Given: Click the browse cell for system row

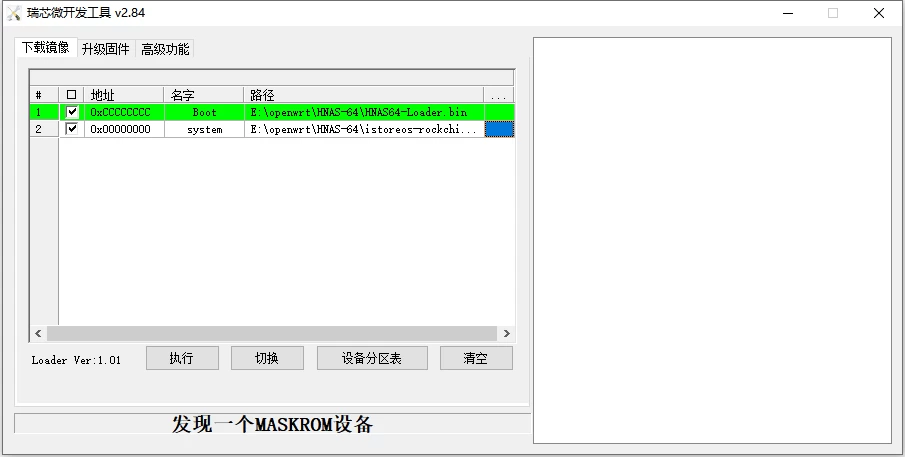Looking at the screenshot, I should (x=499, y=129).
